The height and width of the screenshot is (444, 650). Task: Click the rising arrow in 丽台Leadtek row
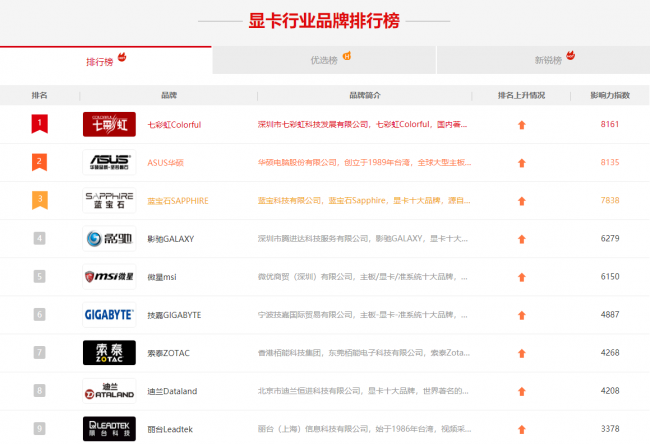point(522,429)
